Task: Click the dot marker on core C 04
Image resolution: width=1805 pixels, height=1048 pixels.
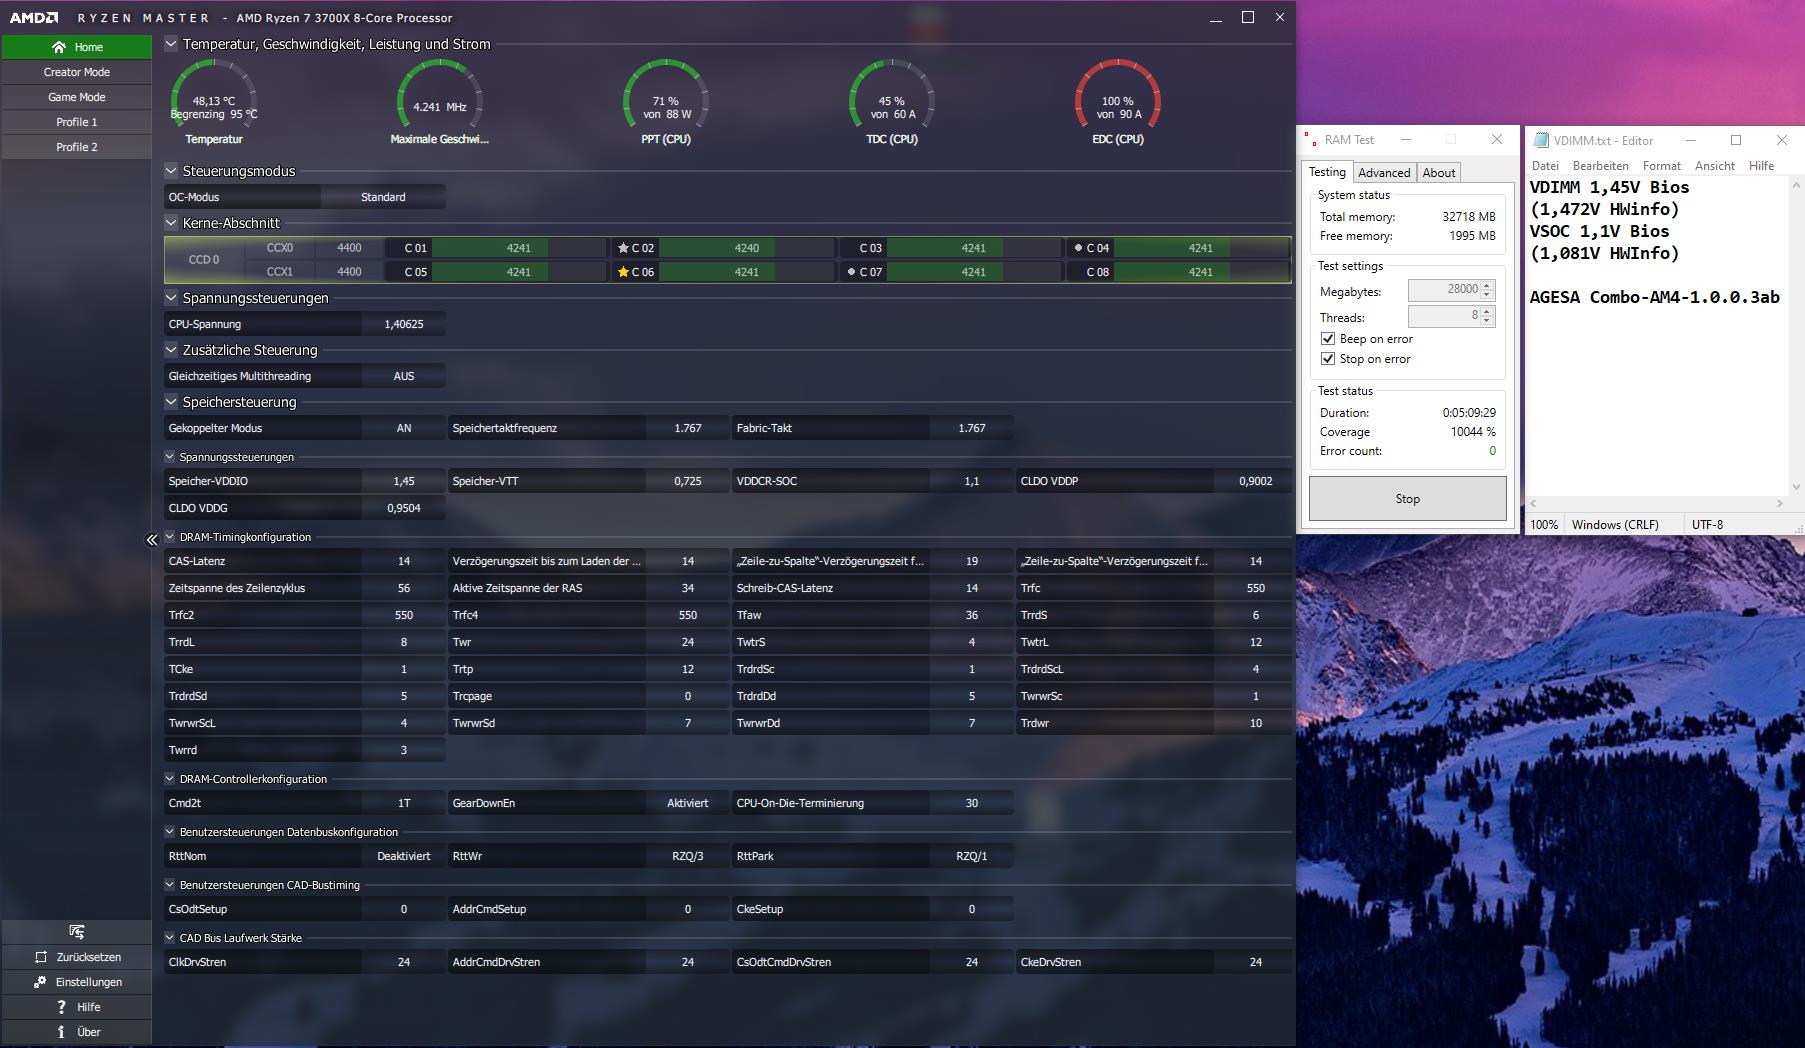Action: point(1078,248)
